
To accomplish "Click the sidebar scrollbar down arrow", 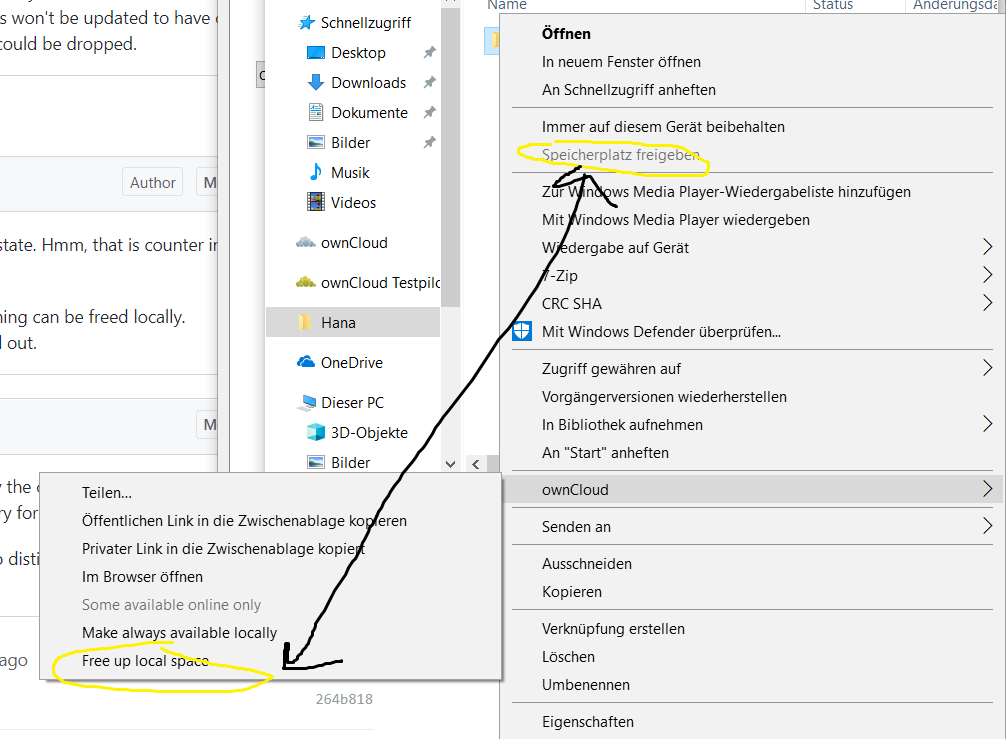I will [448, 462].
